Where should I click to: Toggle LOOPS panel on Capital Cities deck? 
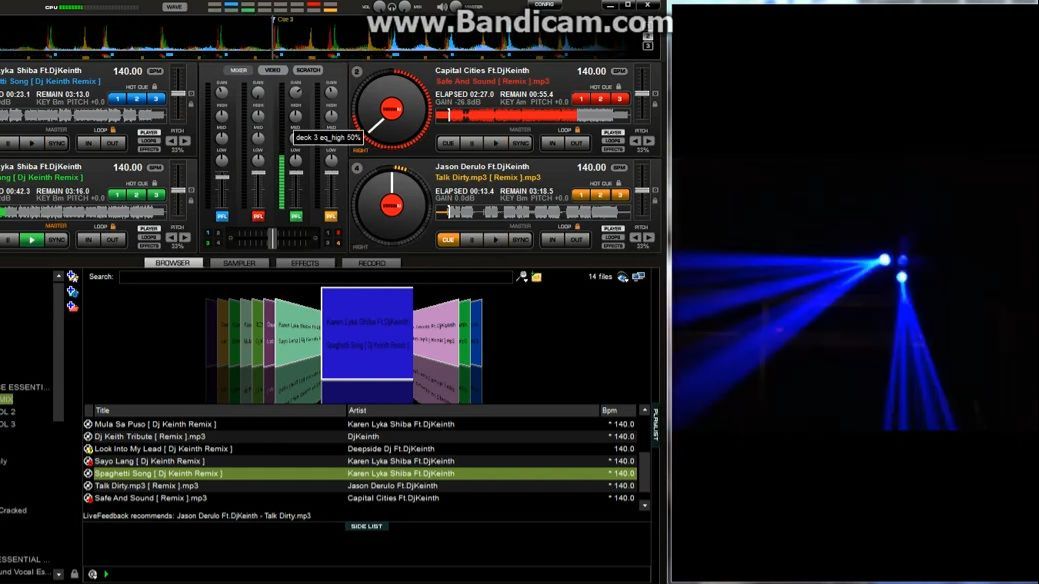coord(613,141)
